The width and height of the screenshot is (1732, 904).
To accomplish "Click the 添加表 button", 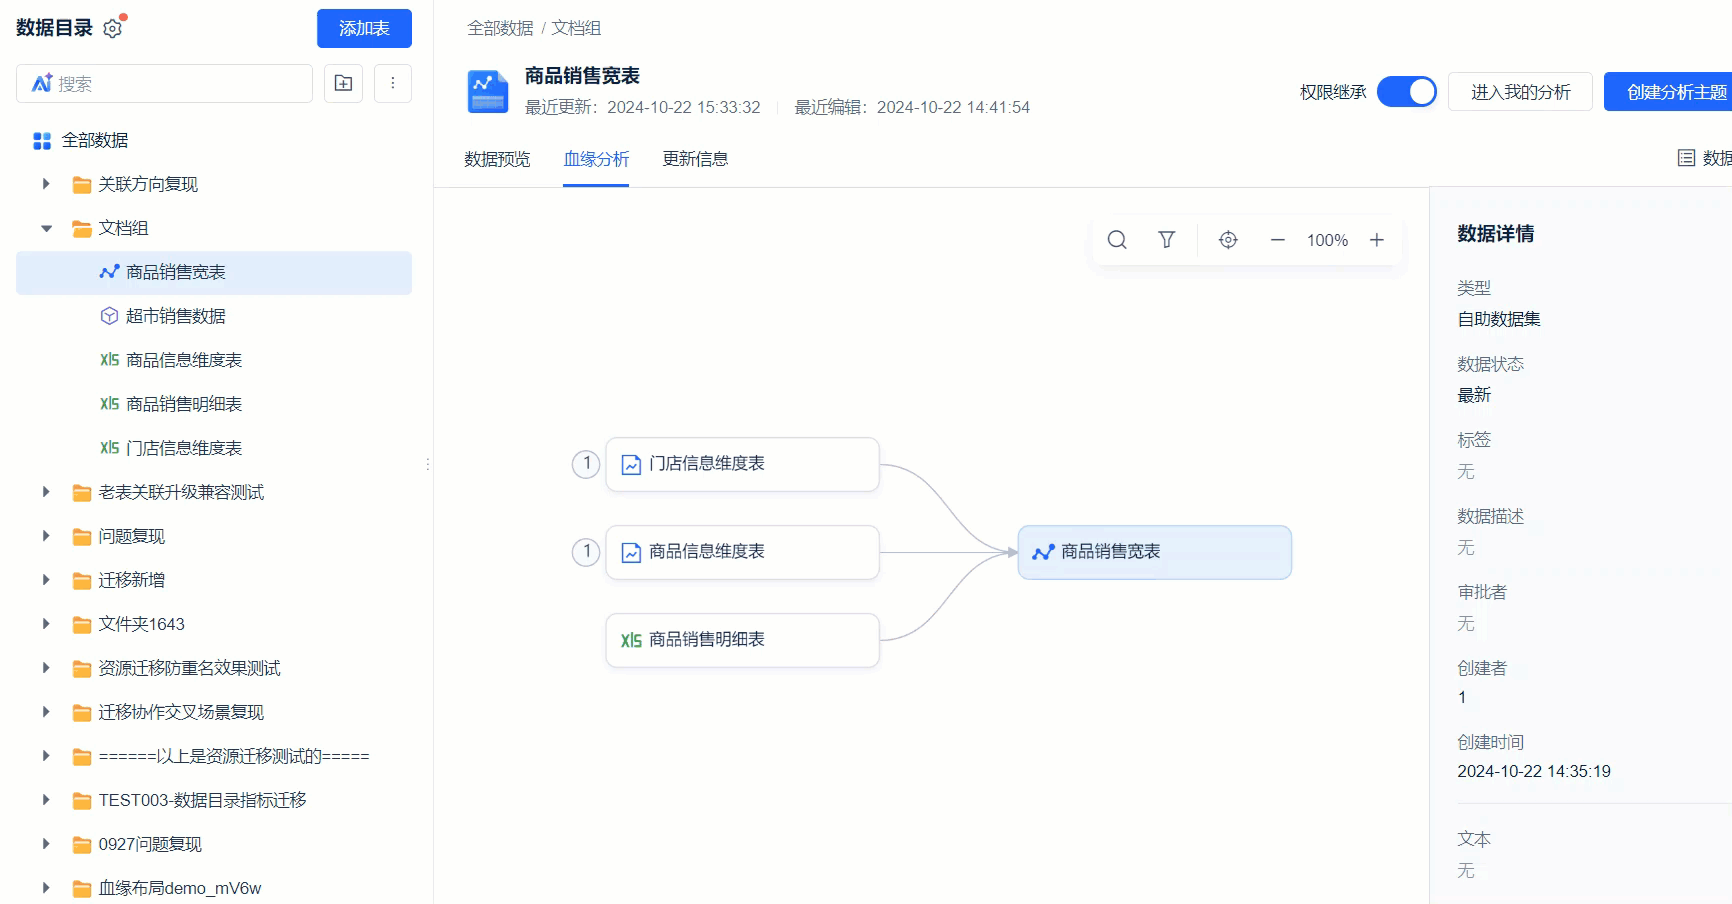I will (x=364, y=28).
